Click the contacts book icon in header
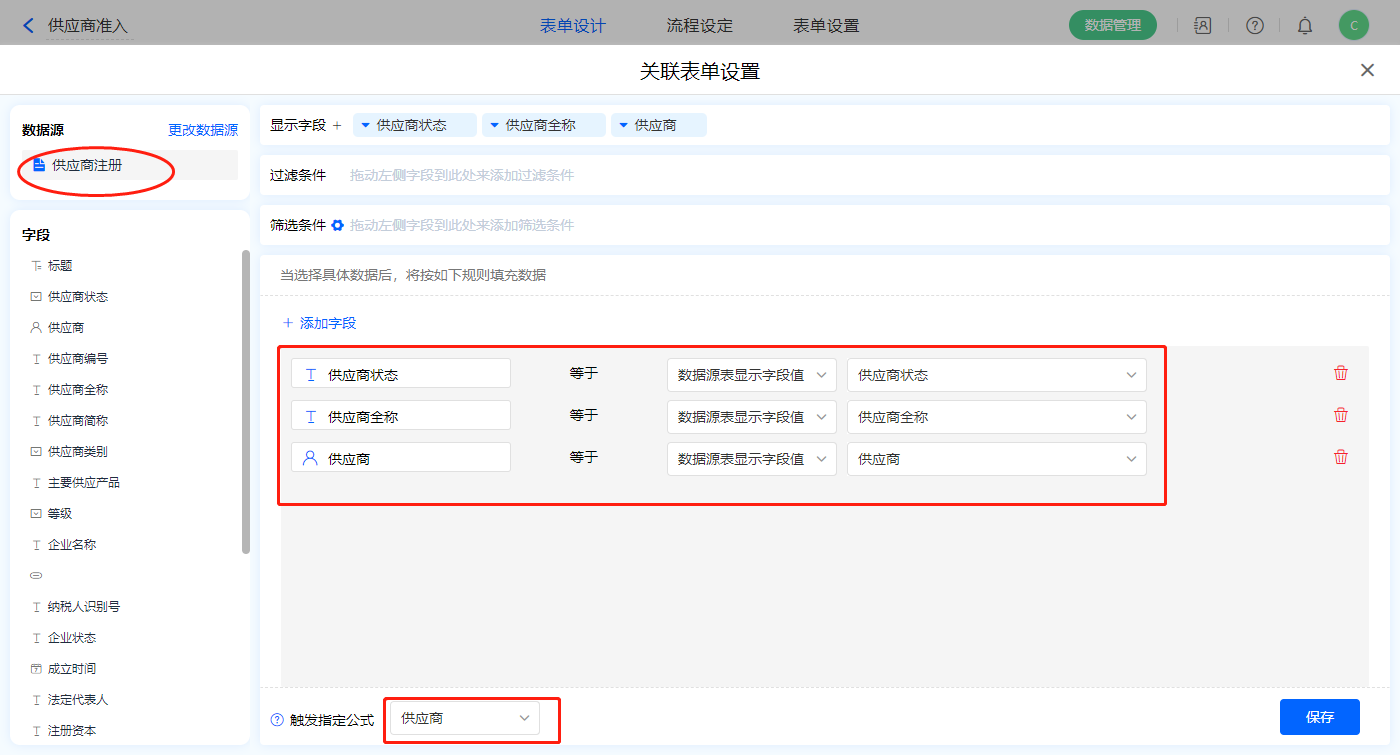 tap(1203, 26)
